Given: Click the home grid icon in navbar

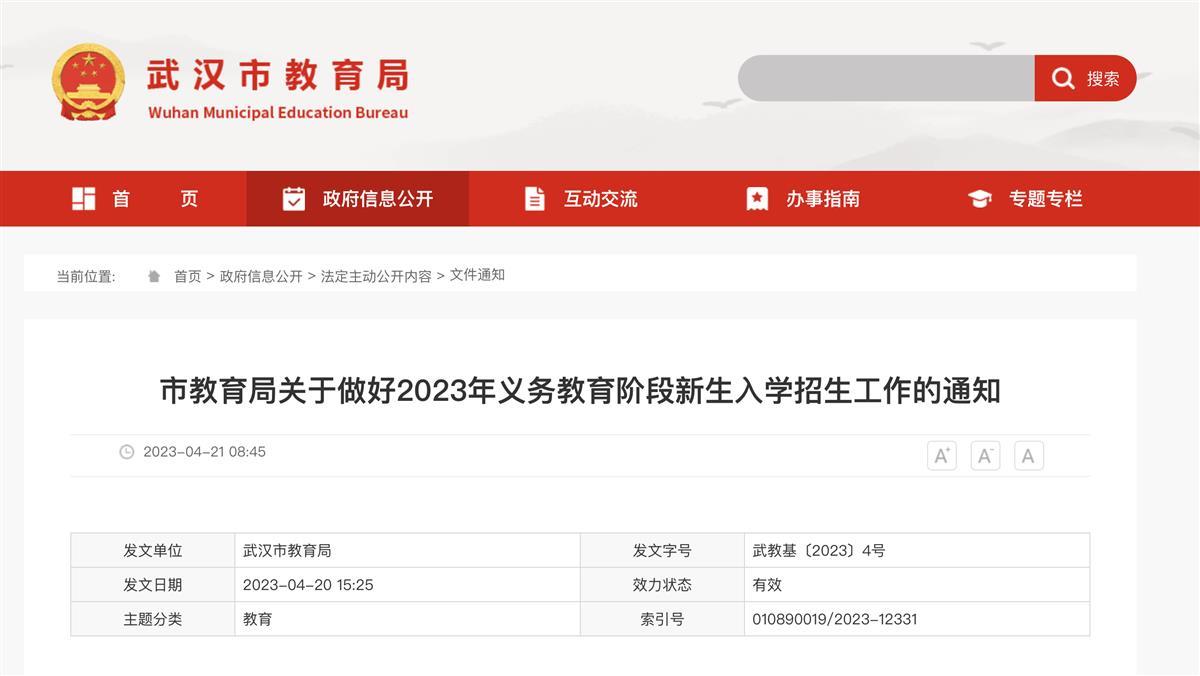Looking at the screenshot, I should 84,199.
